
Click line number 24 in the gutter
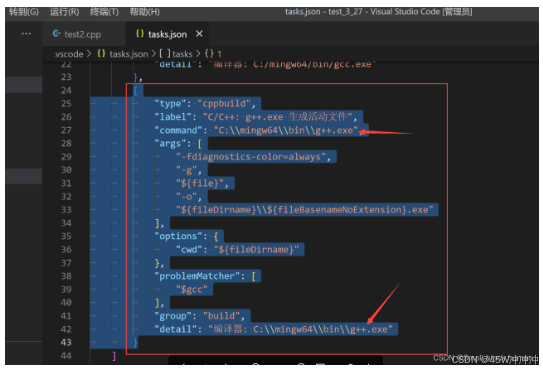point(66,90)
